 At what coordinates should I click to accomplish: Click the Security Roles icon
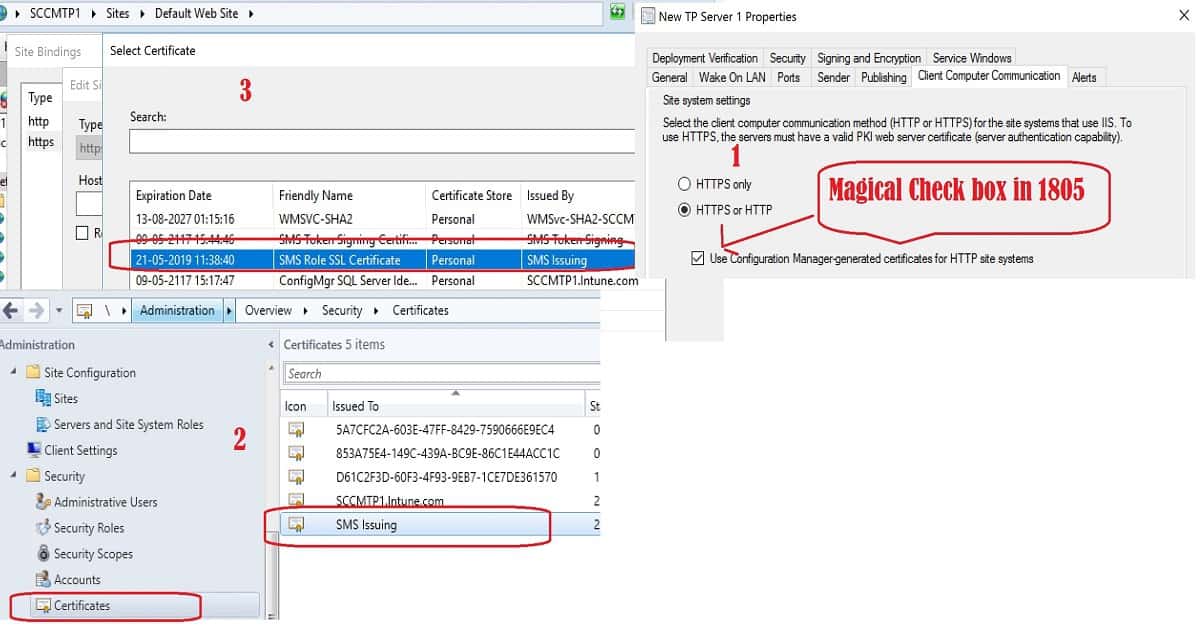click(x=43, y=528)
